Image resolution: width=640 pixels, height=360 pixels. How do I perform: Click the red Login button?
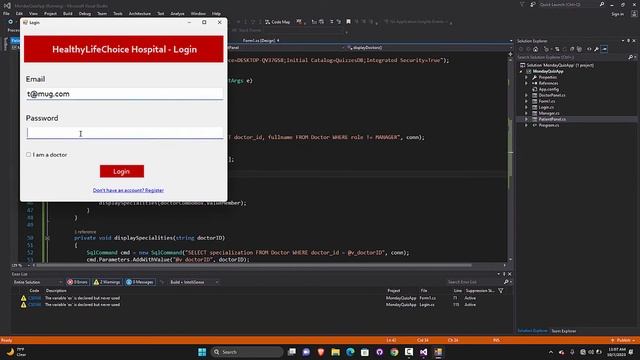(x=122, y=171)
